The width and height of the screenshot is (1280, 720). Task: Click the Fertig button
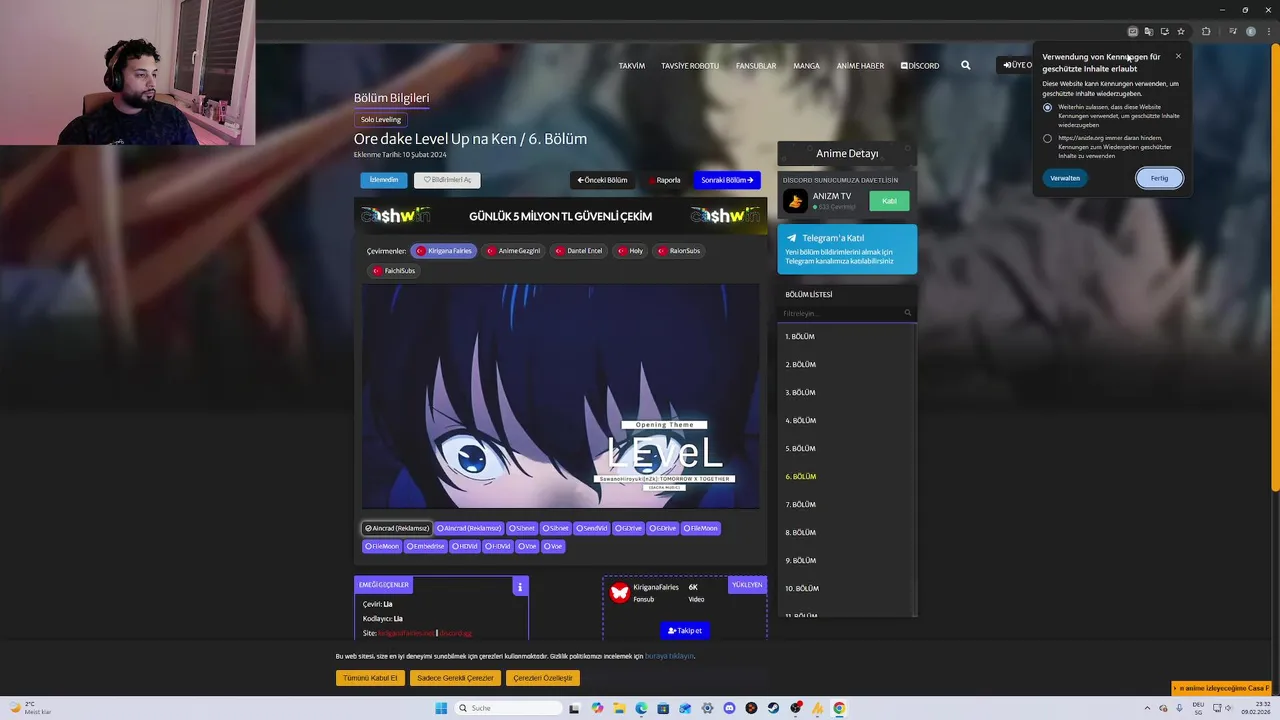pyautogui.click(x=1159, y=178)
